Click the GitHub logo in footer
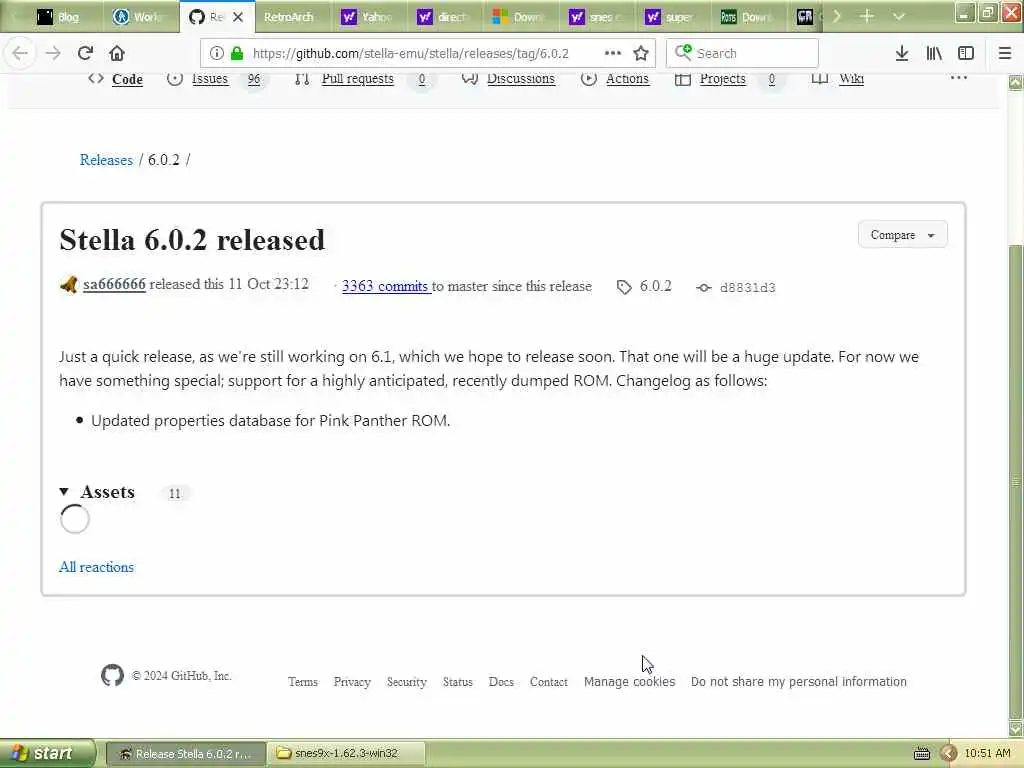Screen dimensions: 1024x768 (112, 675)
